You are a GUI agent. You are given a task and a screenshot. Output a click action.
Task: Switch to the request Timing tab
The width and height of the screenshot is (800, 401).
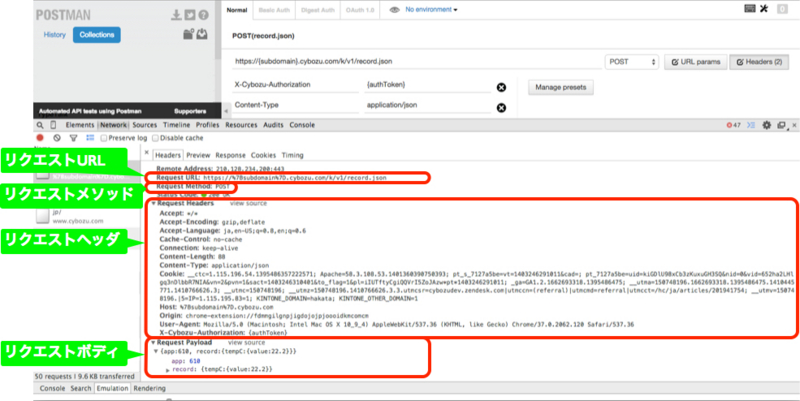click(292, 155)
